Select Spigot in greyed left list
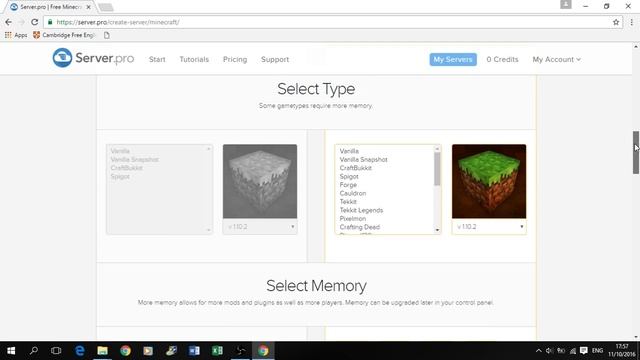The width and height of the screenshot is (640, 360). pyautogui.click(x=120, y=177)
